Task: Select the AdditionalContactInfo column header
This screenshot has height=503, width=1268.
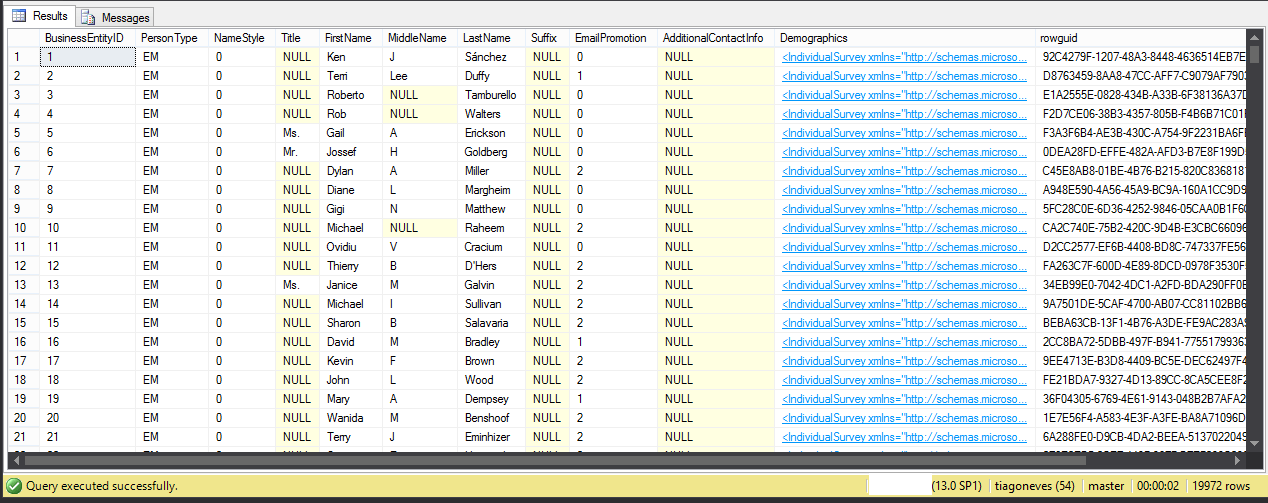Action: pyautogui.click(x=717, y=38)
